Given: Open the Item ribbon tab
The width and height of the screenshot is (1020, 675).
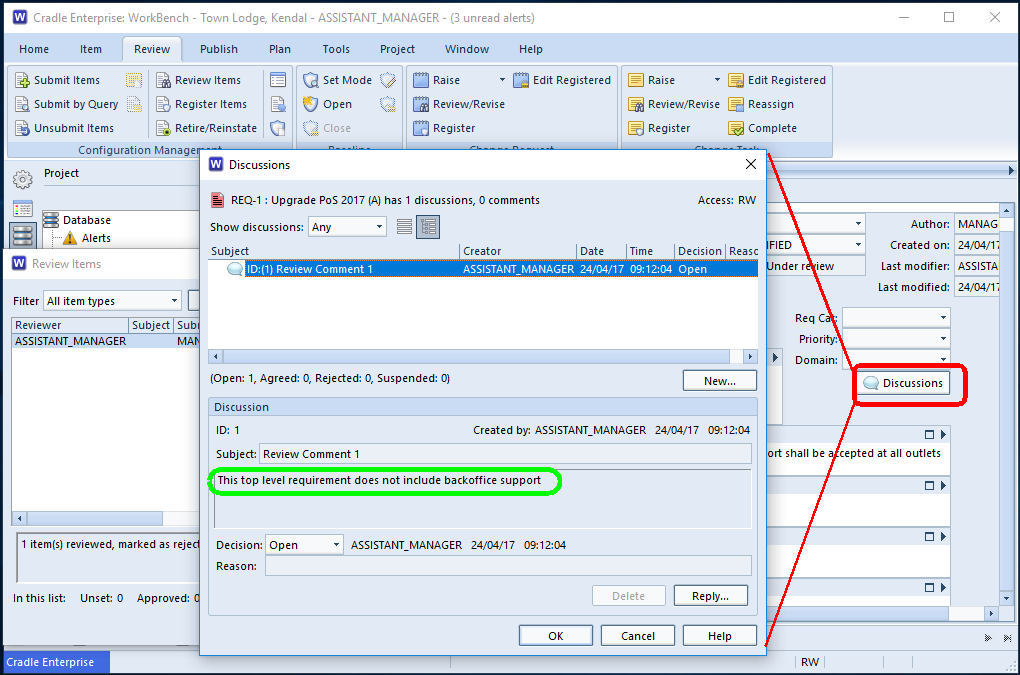Looking at the screenshot, I should [90, 49].
